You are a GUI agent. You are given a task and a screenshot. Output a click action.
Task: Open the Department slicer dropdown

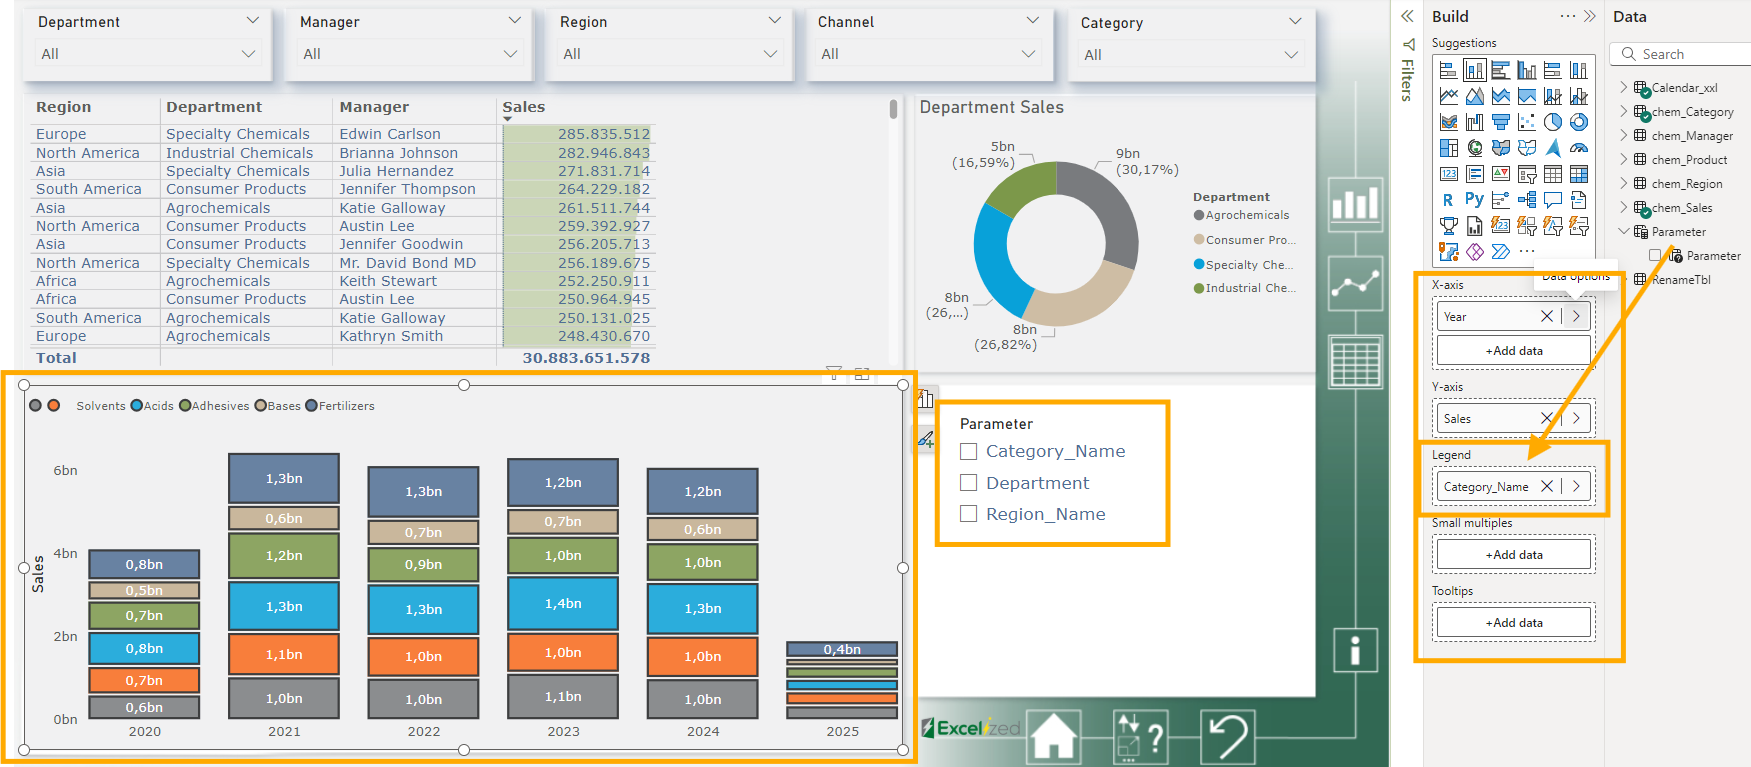[x=148, y=54]
